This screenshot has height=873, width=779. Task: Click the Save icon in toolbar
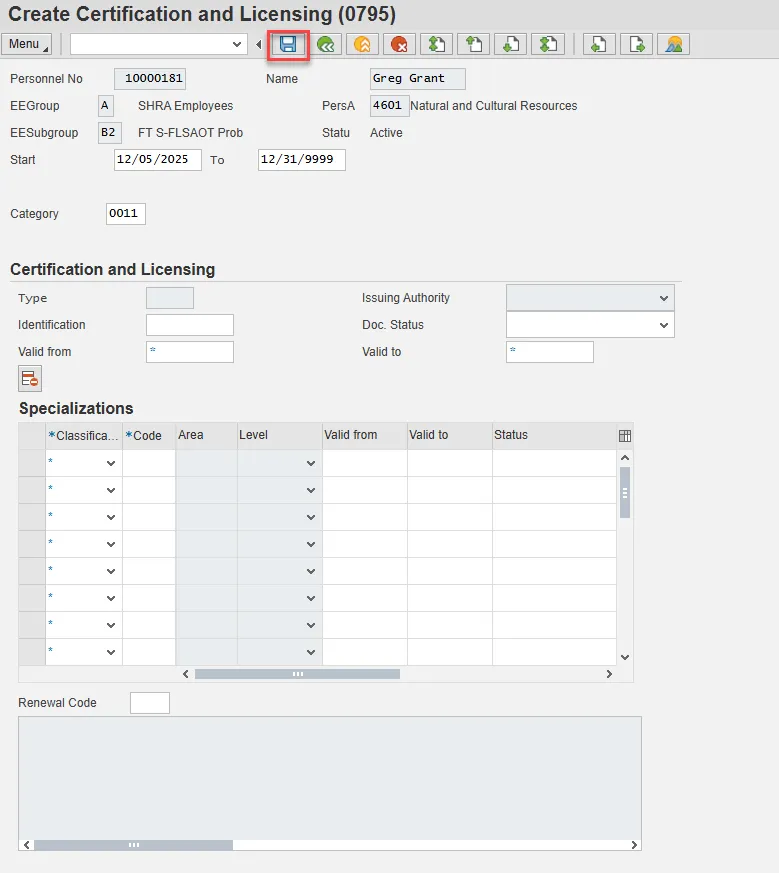tap(288, 44)
